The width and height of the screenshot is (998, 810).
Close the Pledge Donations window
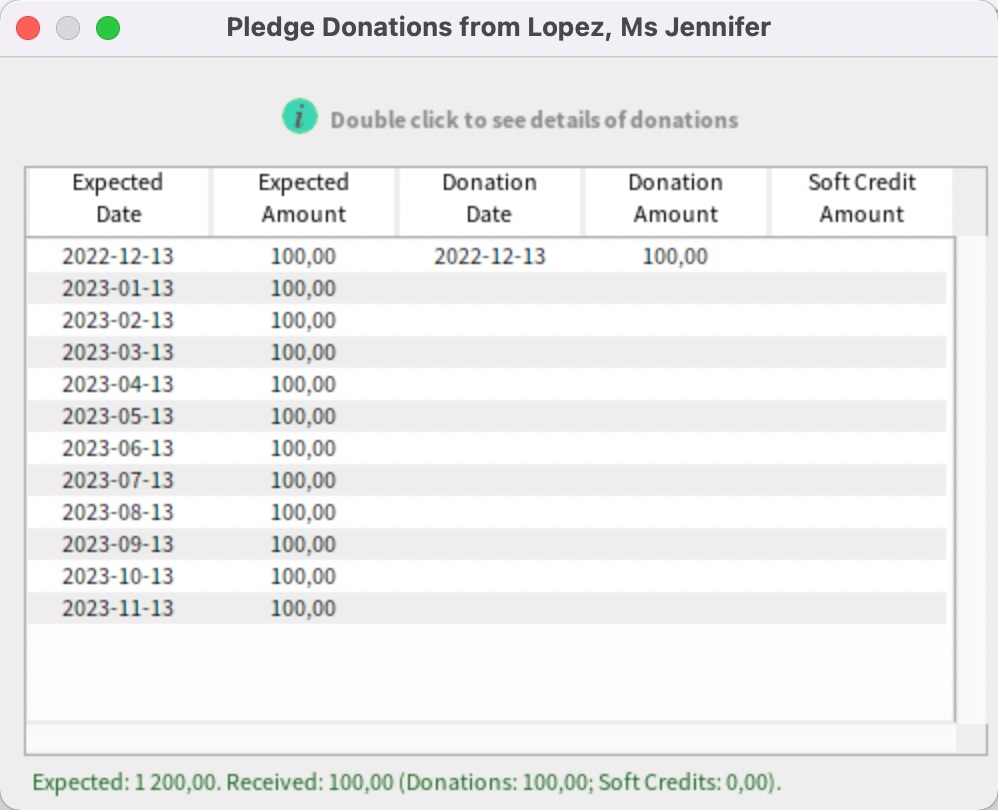[x=28, y=28]
